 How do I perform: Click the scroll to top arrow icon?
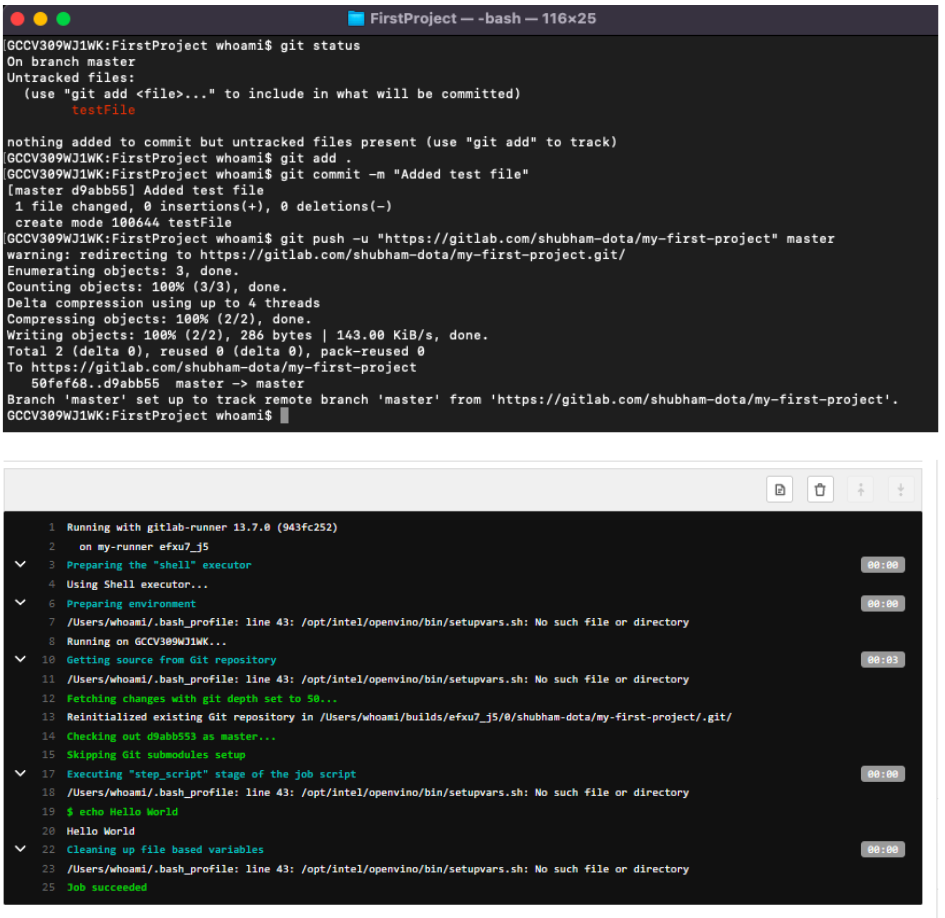tap(860, 489)
